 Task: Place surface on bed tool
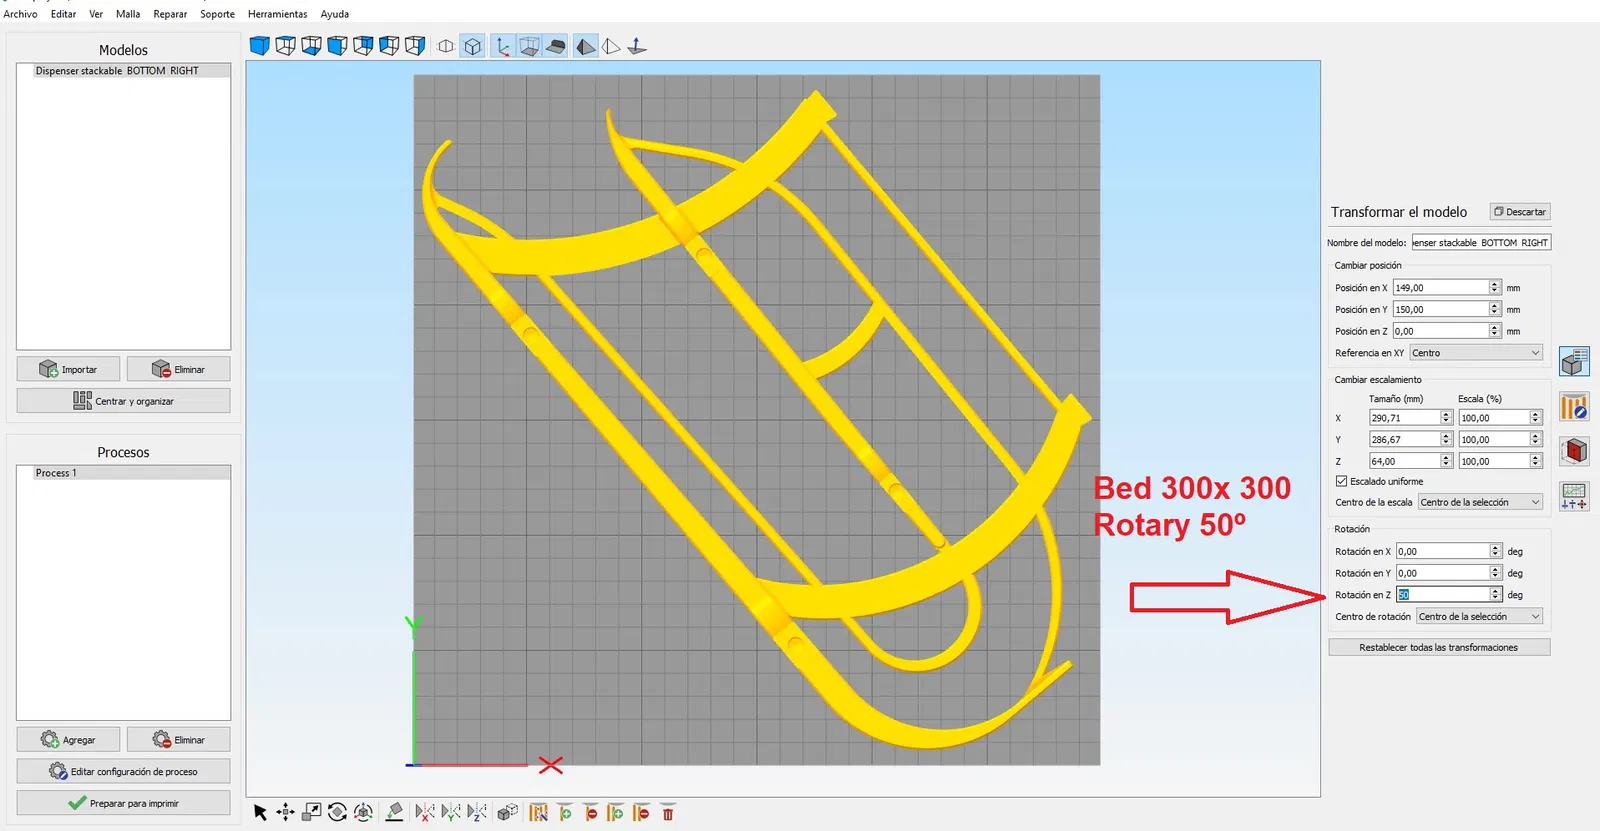(x=394, y=812)
